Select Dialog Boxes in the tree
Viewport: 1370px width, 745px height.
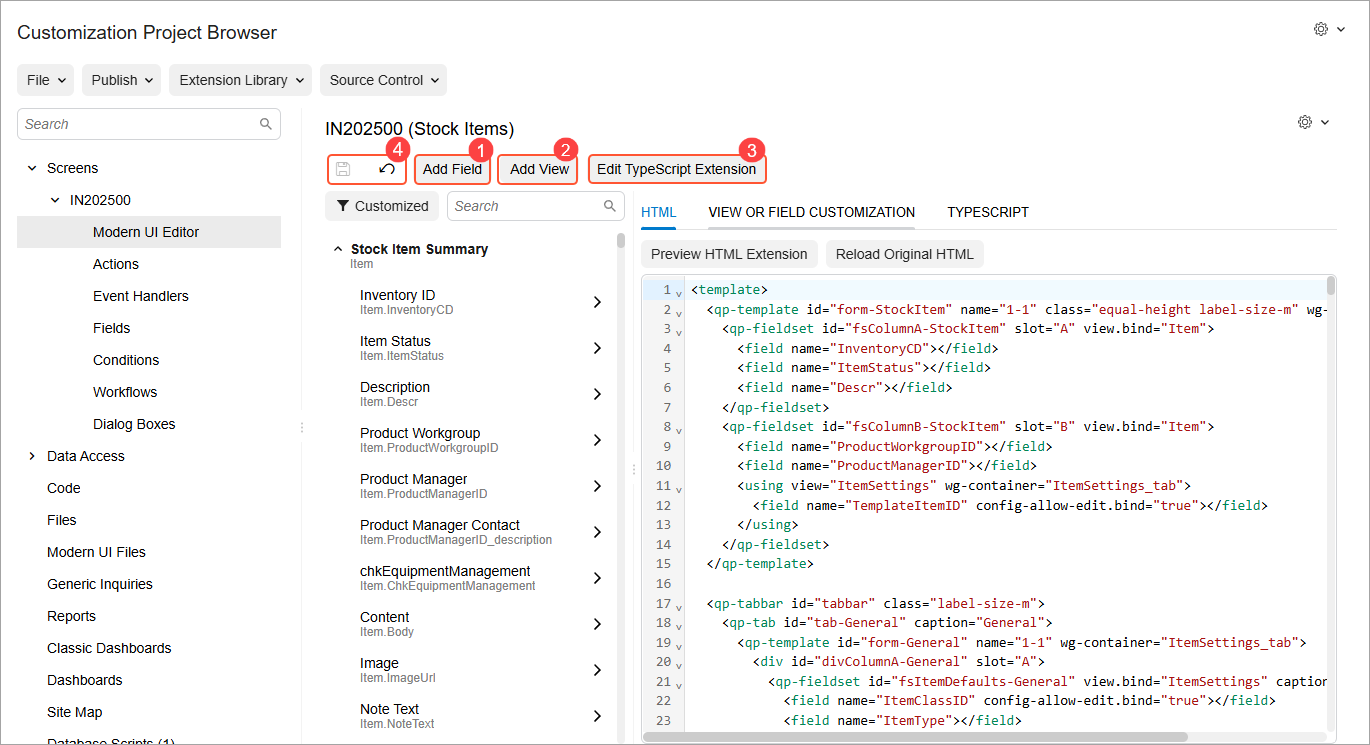[134, 424]
